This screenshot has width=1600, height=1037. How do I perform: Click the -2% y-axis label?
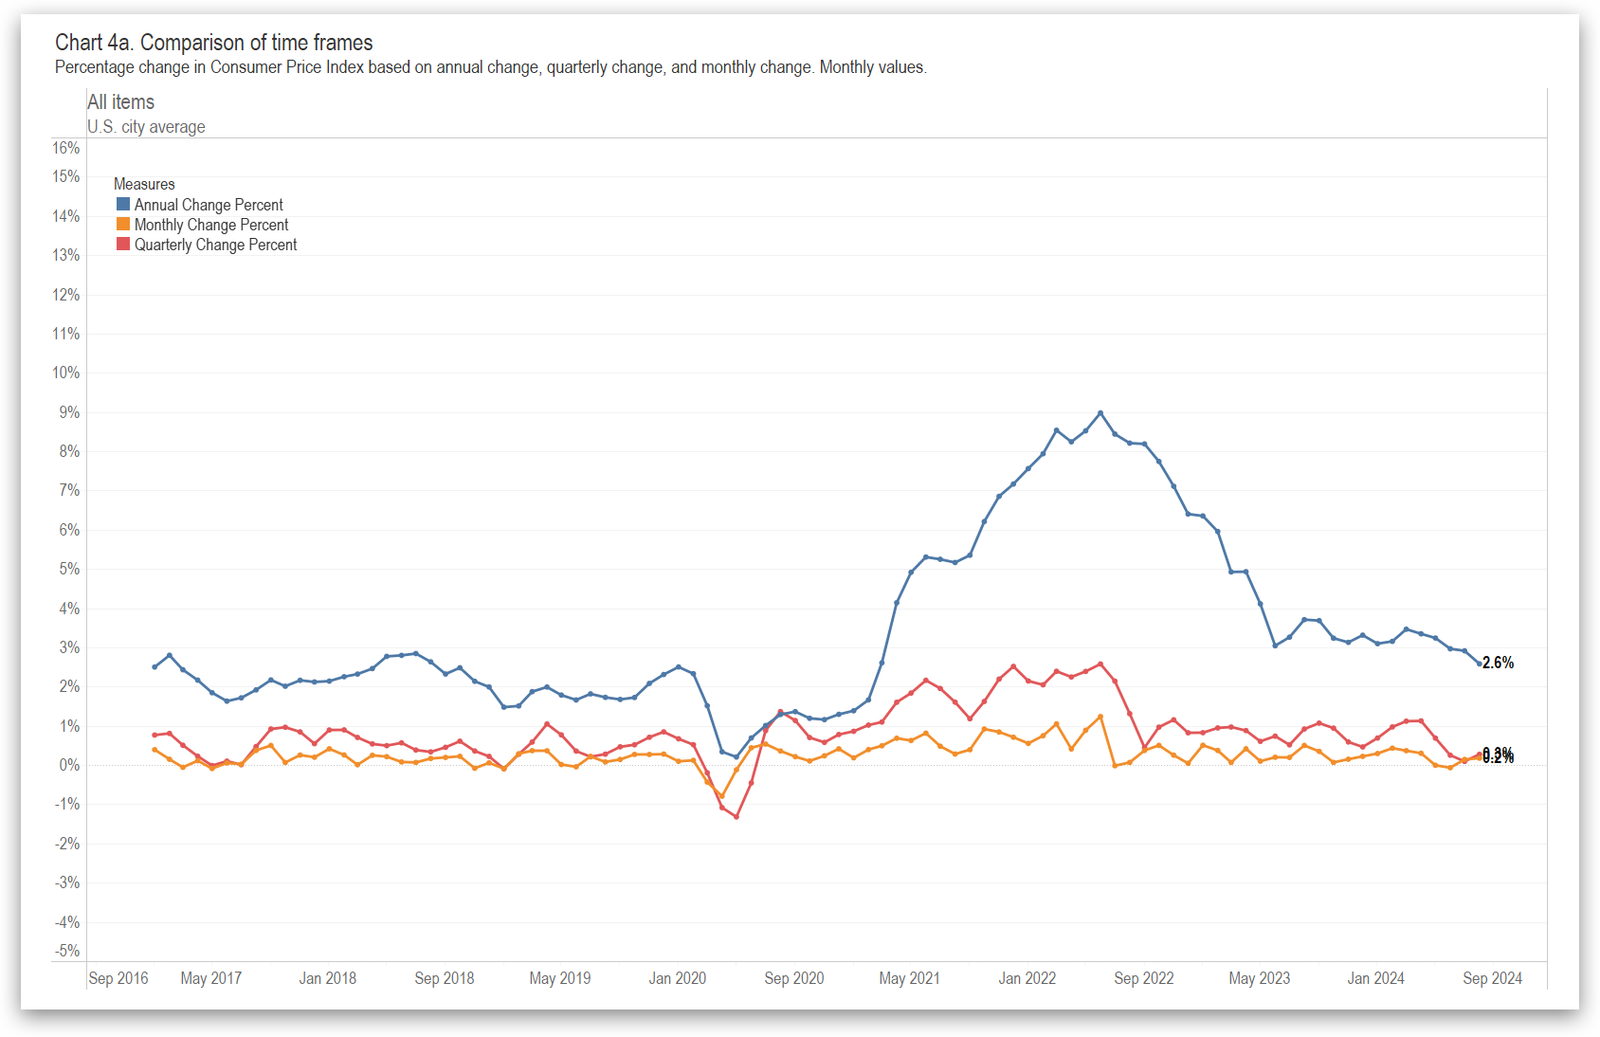67,844
